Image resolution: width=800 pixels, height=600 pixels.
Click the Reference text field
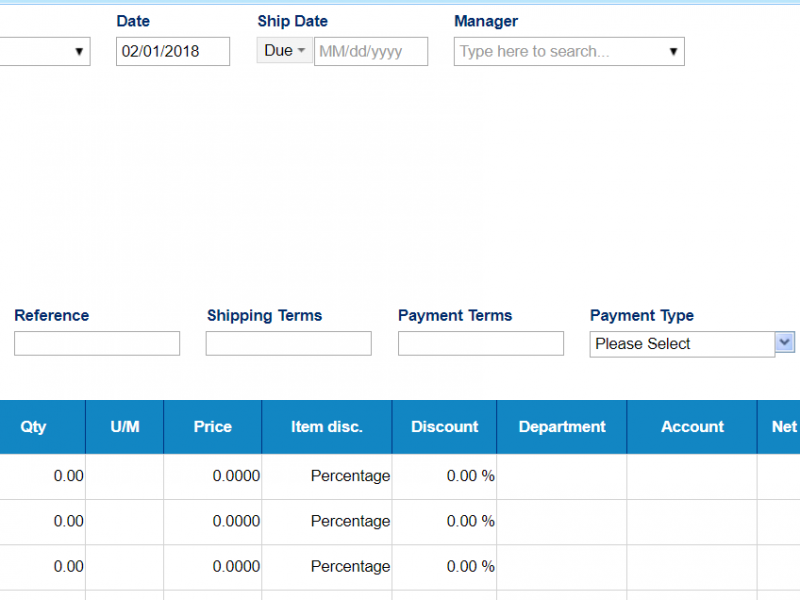97,343
